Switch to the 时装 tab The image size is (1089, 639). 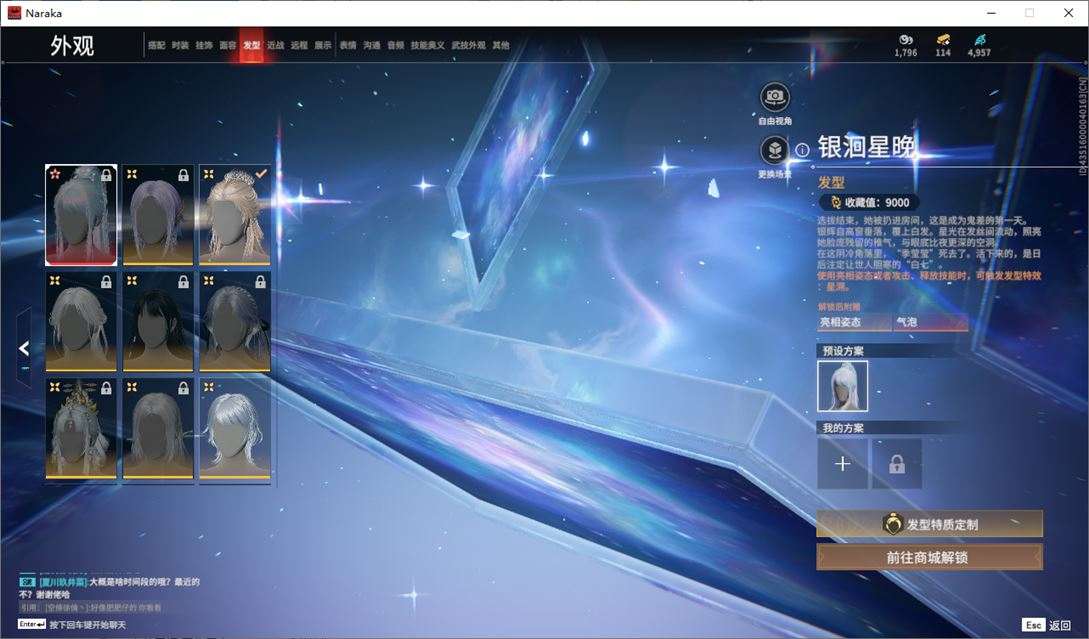point(180,45)
